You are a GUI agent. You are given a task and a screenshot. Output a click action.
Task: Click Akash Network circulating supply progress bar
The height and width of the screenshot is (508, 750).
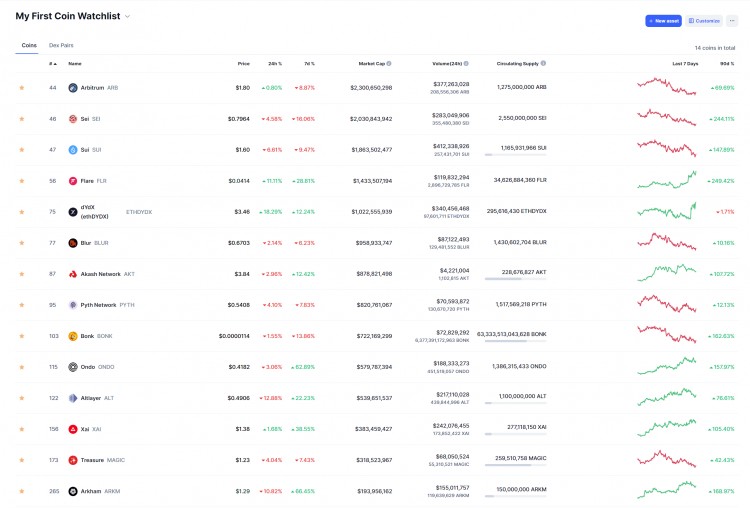tap(515, 278)
